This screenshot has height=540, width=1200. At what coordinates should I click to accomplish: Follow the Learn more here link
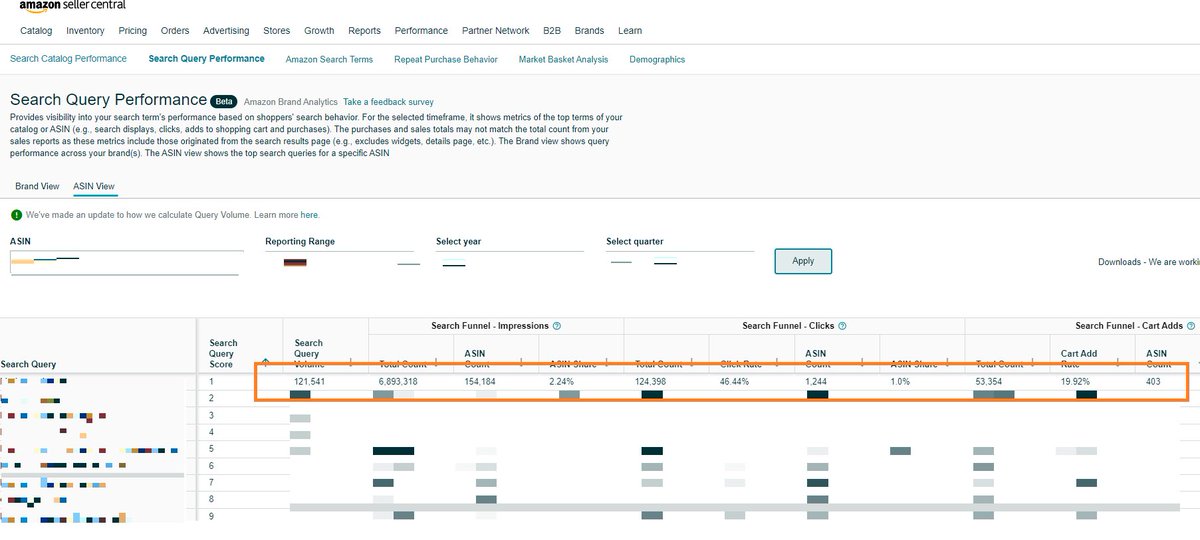[x=309, y=215]
